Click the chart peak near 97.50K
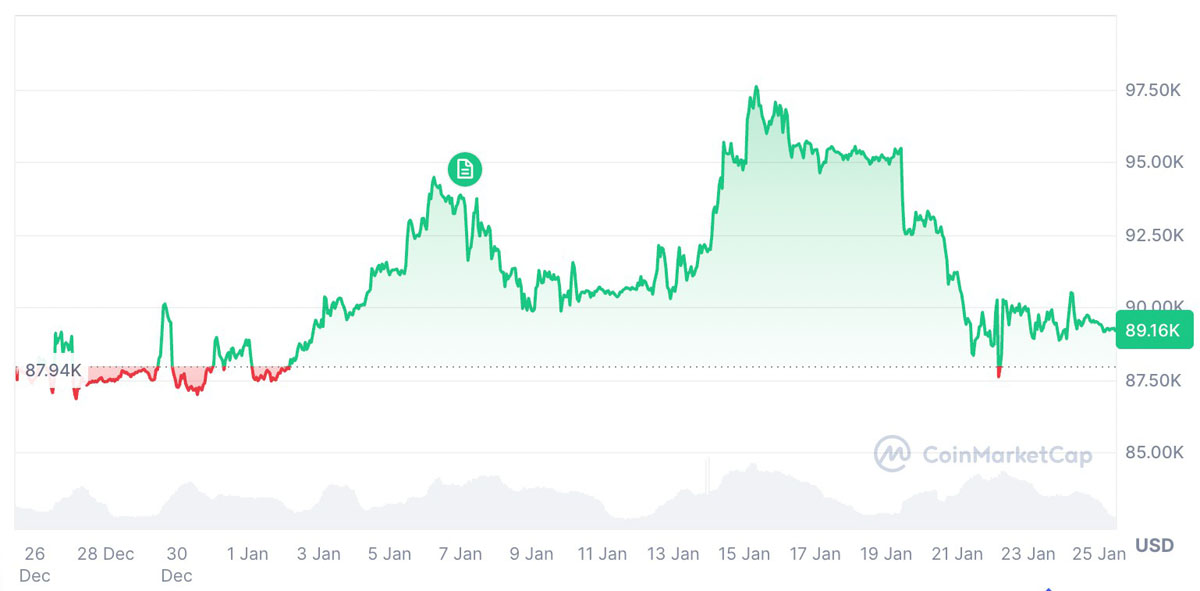Screen dimensions: 1200x591 point(756,88)
